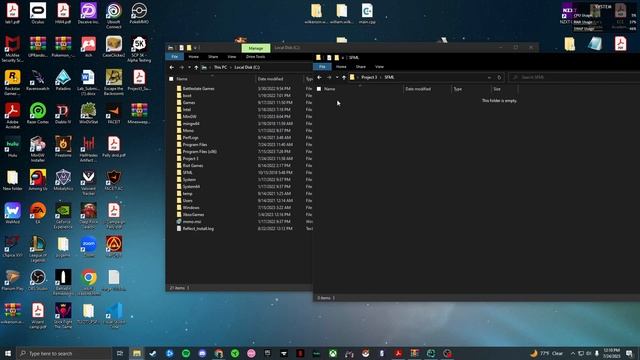Viewport: 640px width, 360px height.
Task: Launch Among Us from the desktop
Action: point(38,180)
